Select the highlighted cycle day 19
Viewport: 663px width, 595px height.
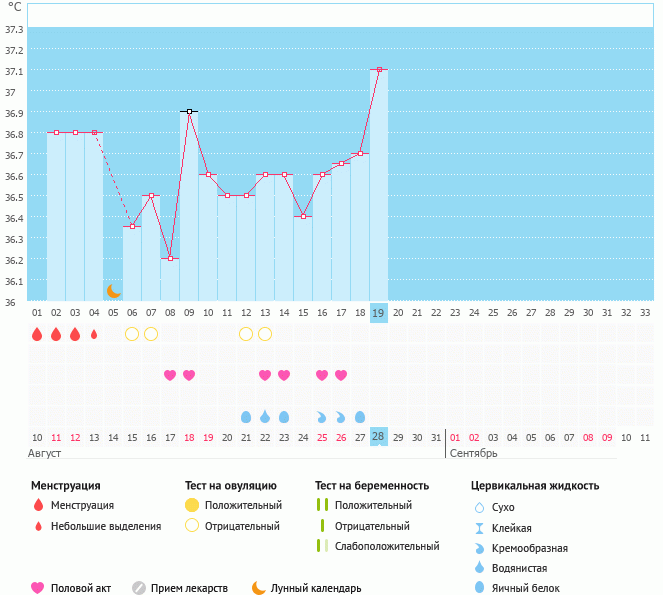[378, 312]
